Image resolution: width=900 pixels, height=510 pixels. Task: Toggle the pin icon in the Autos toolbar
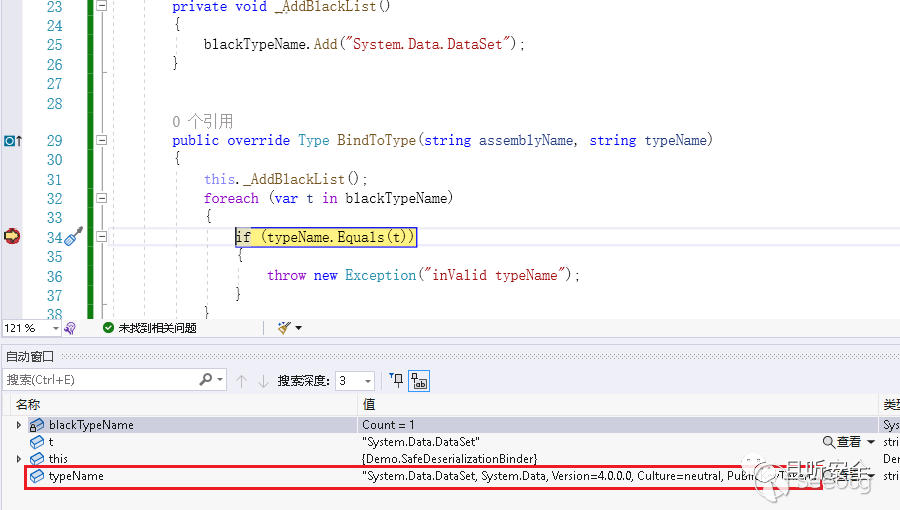pos(397,380)
